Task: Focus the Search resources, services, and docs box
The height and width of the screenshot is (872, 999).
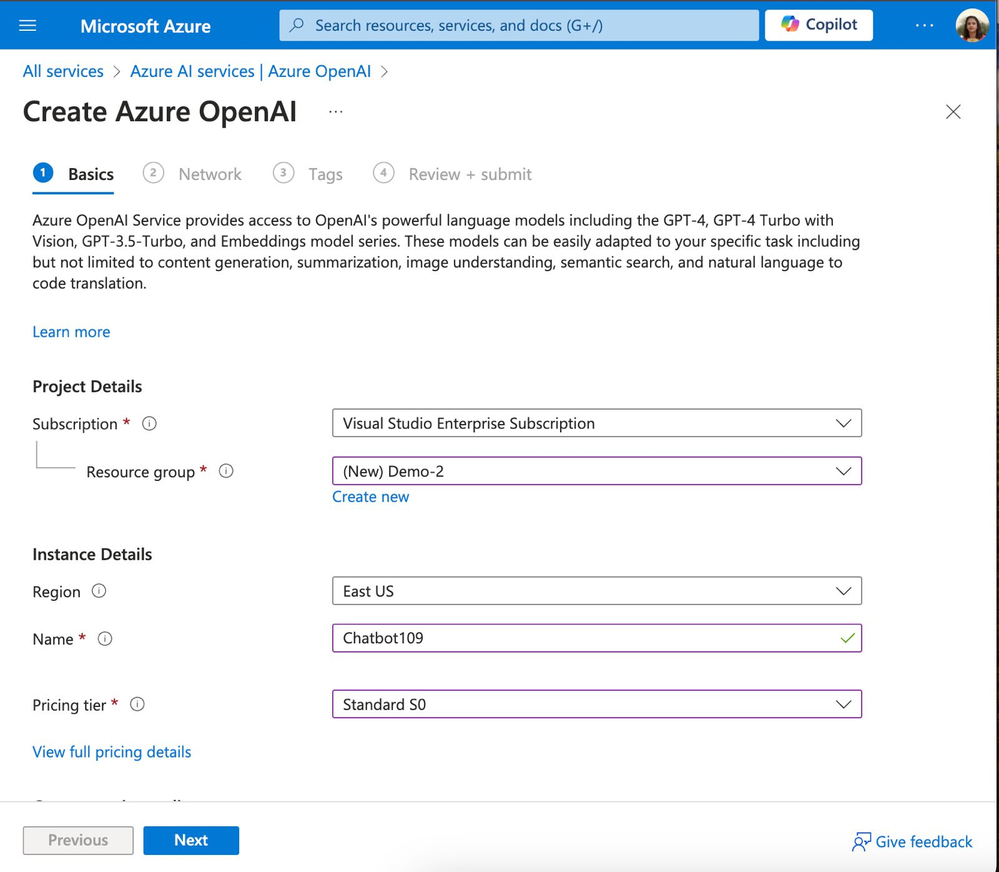Action: [x=519, y=25]
